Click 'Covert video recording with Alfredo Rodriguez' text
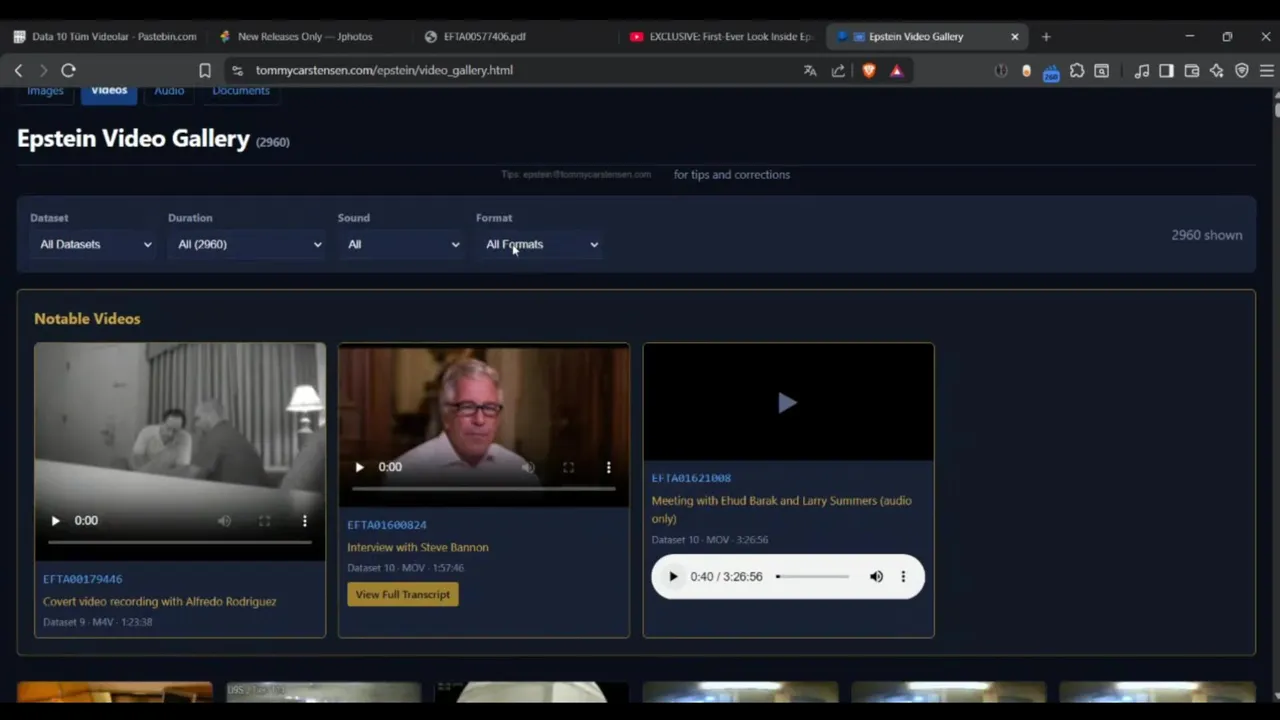The height and width of the screenshot is (720, 1280). coord(160,601)
